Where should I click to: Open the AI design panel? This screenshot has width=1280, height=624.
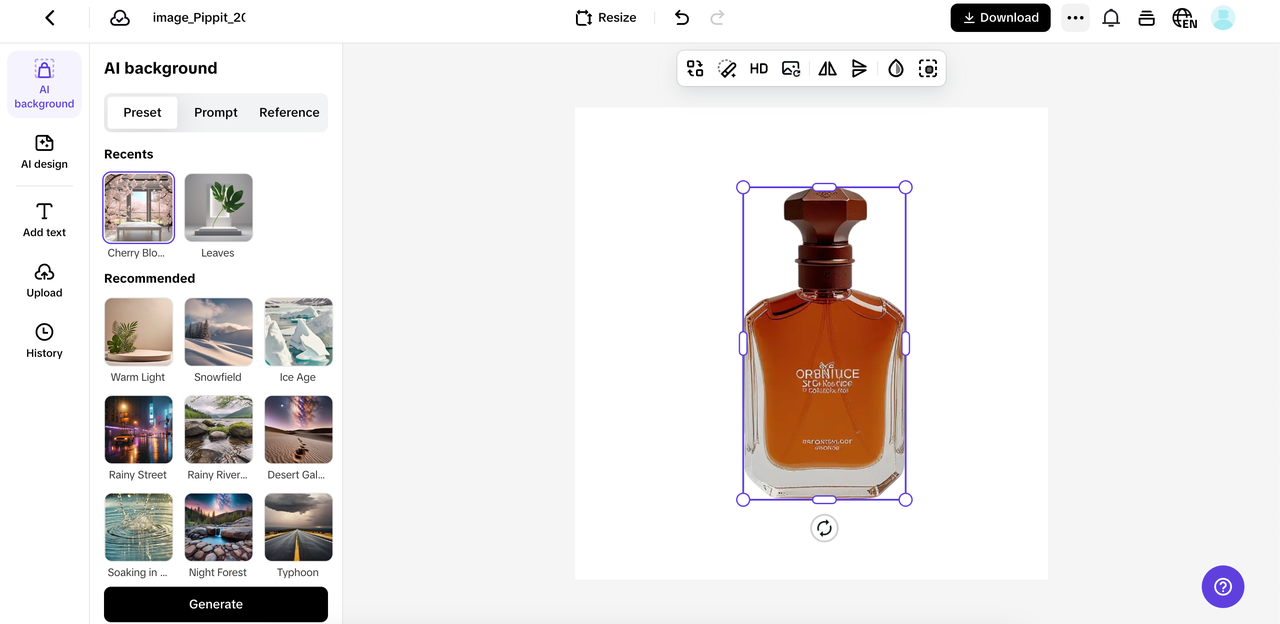point(44,151)
